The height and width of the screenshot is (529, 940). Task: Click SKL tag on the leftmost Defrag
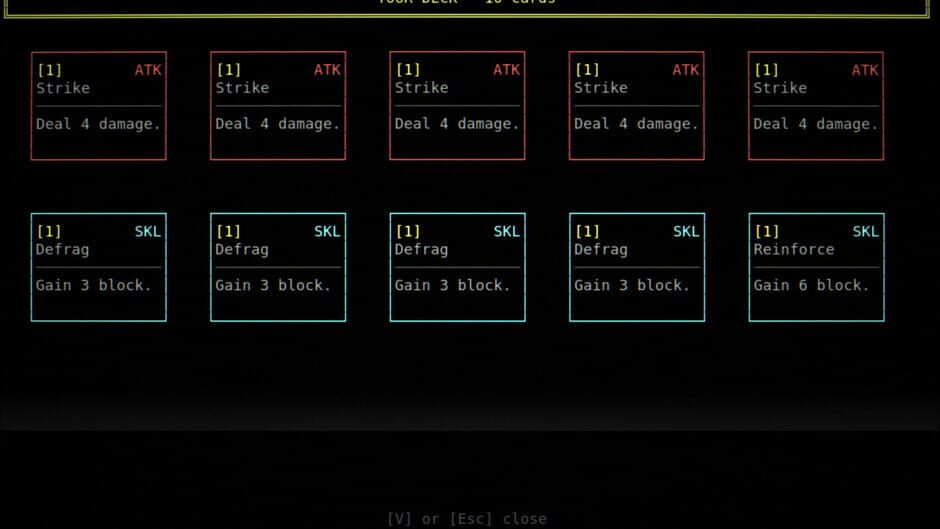point(147,232)
